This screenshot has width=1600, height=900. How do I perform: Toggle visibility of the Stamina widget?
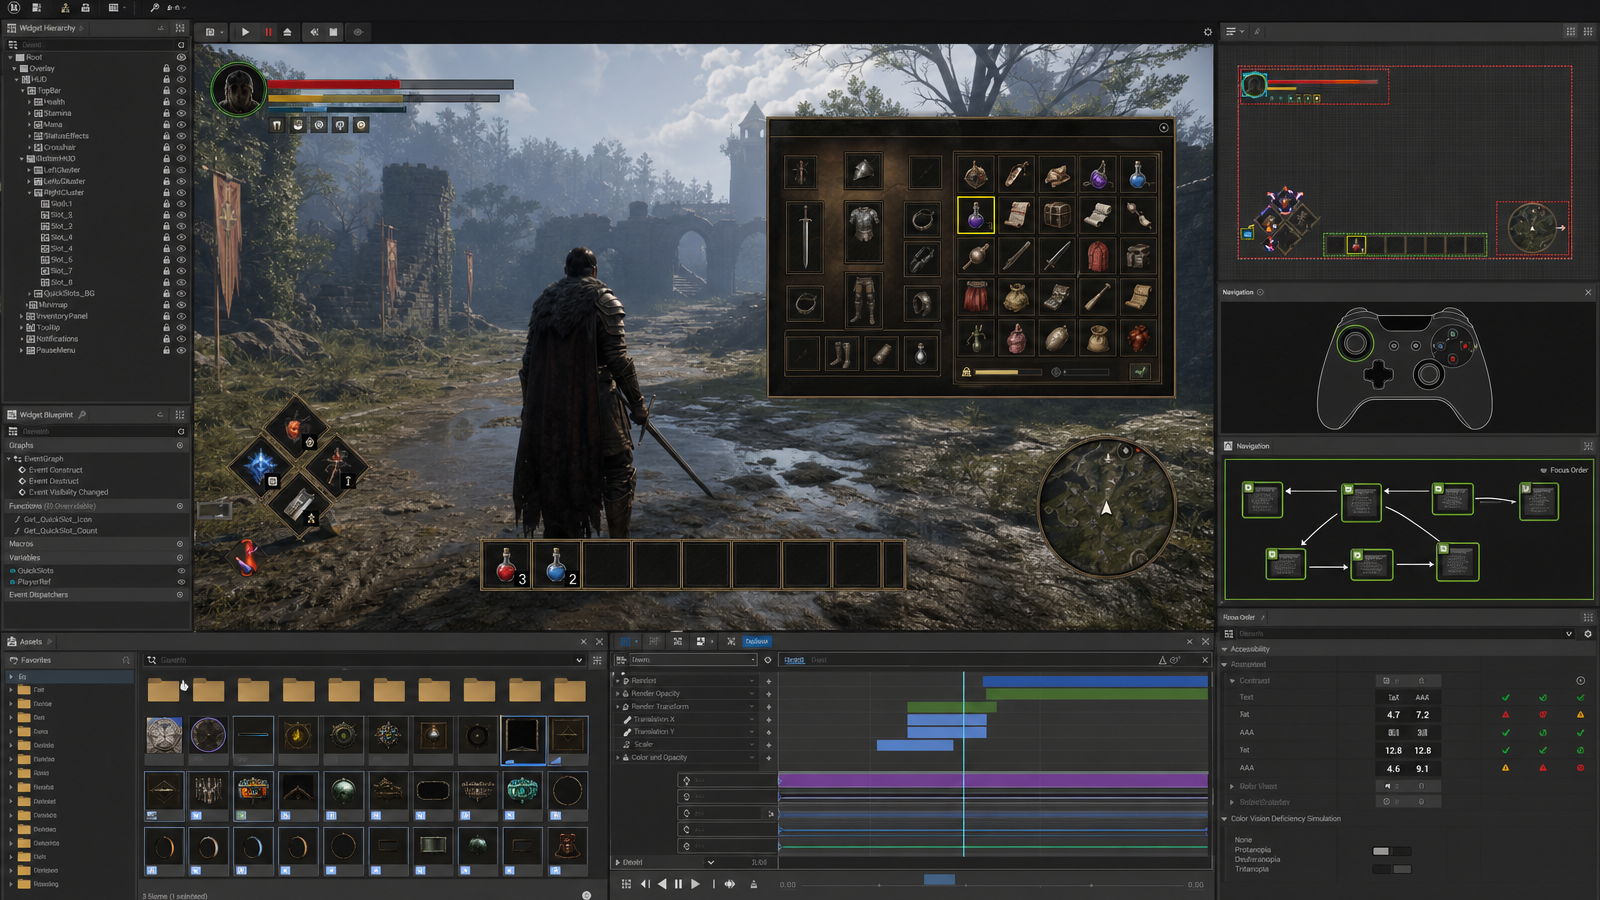tap(181, 113)
